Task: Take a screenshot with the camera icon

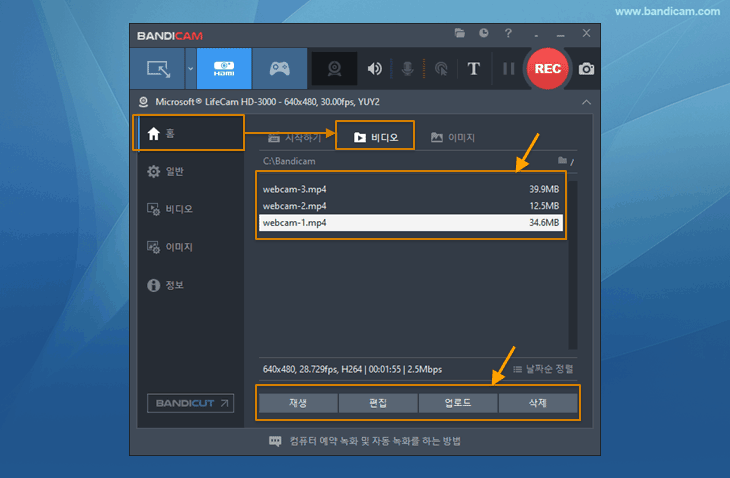Action: point(586,69)
